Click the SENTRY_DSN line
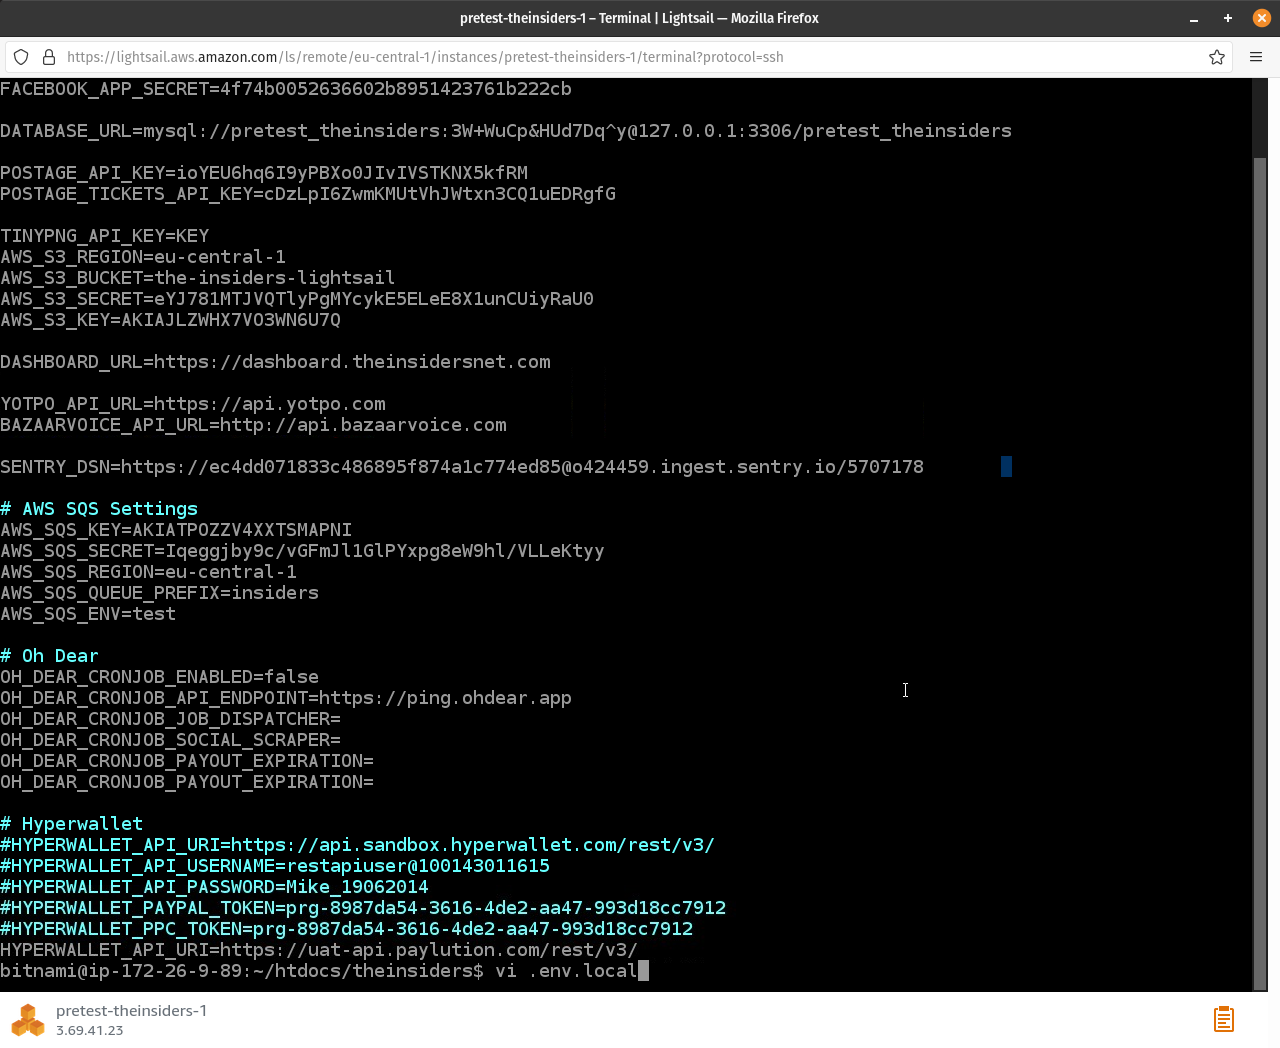Screen dimensions: 1280x1048 [x=462, y=467]
